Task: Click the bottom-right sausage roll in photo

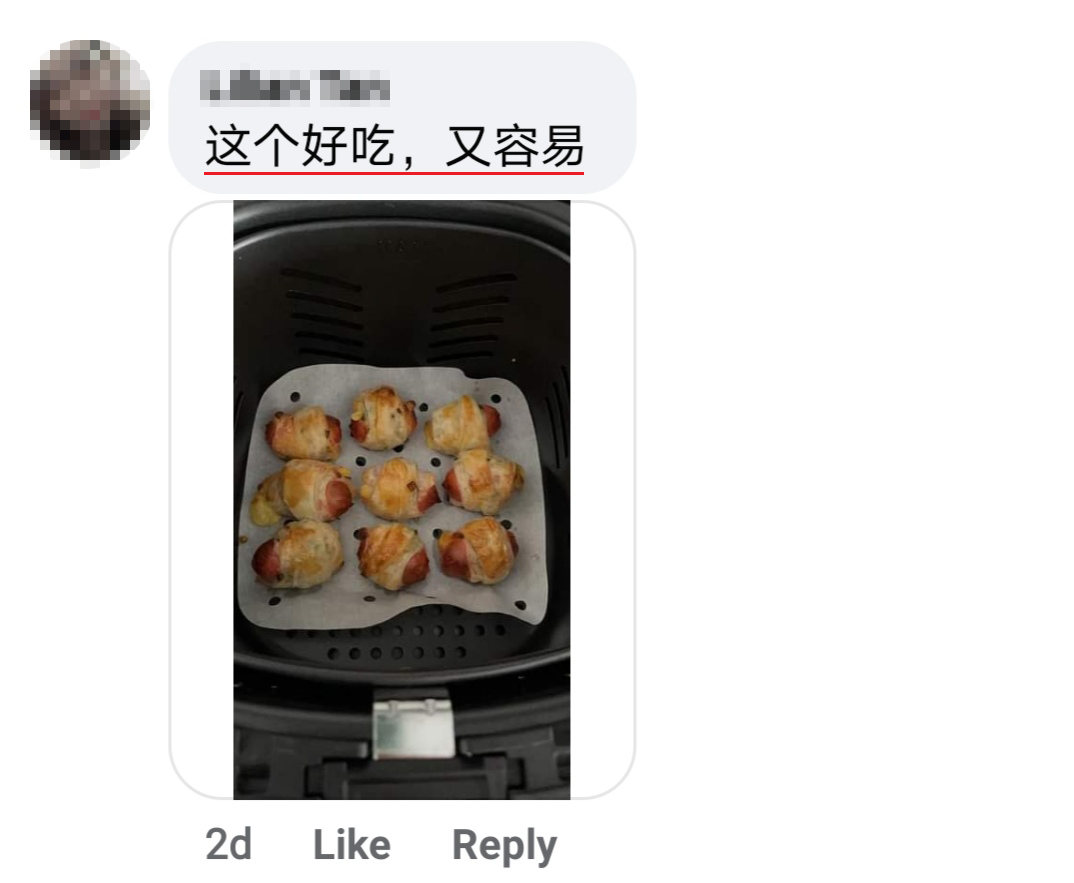Action: (x=477, y=549)
